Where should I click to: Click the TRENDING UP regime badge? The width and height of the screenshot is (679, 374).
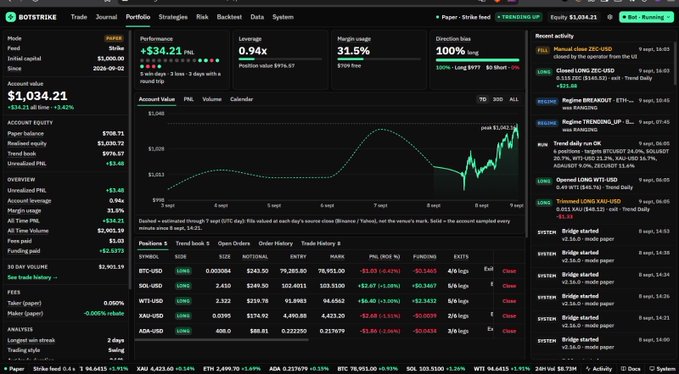coord(519,17)
